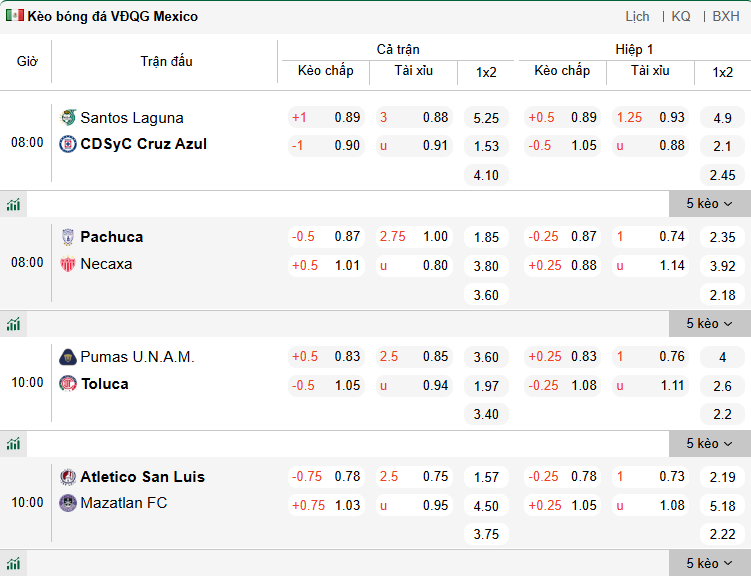Click the Pachuca team logo

68,237
